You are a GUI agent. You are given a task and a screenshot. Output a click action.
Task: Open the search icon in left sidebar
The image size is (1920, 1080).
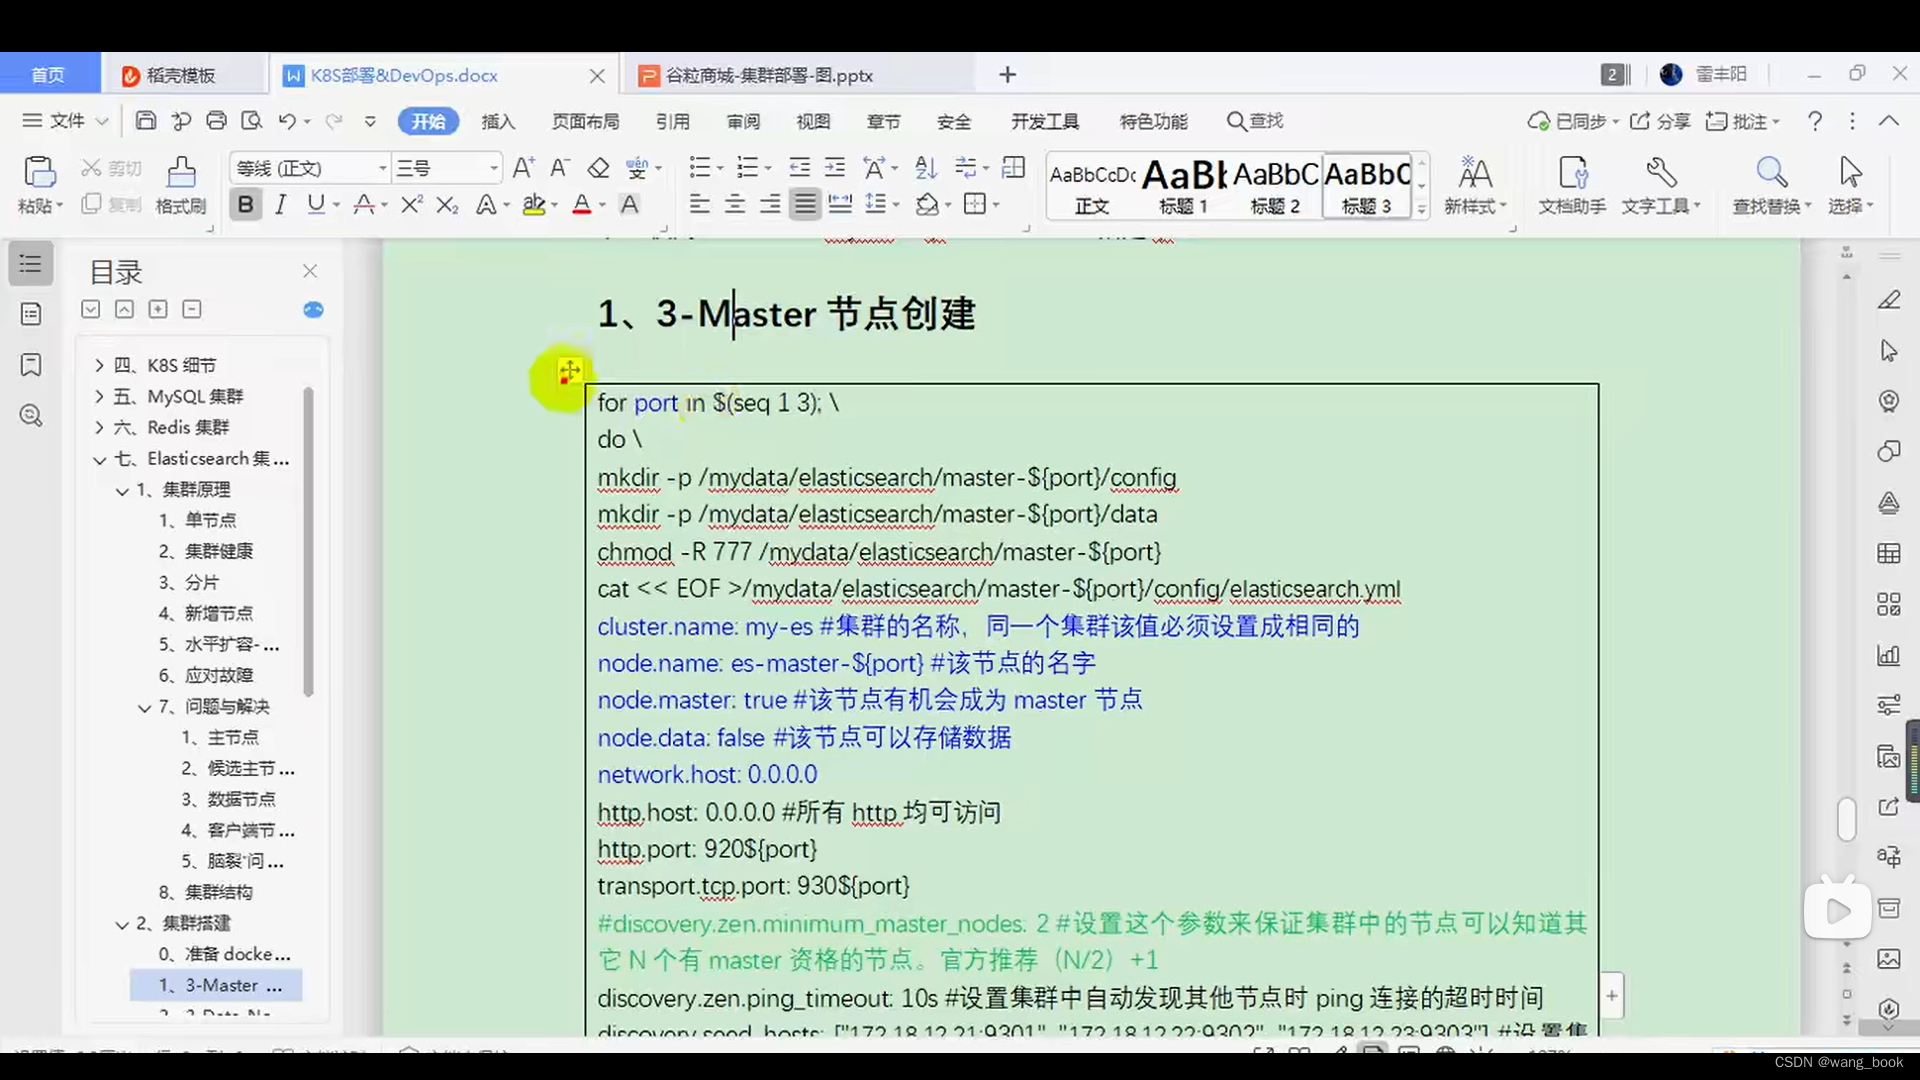click(30, 415)
